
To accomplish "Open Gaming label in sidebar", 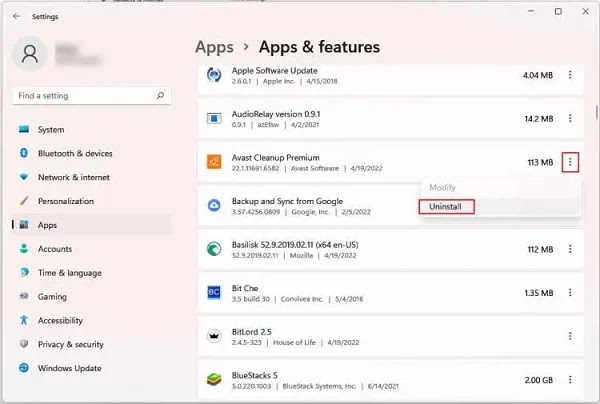I will [x=52, y=296].
